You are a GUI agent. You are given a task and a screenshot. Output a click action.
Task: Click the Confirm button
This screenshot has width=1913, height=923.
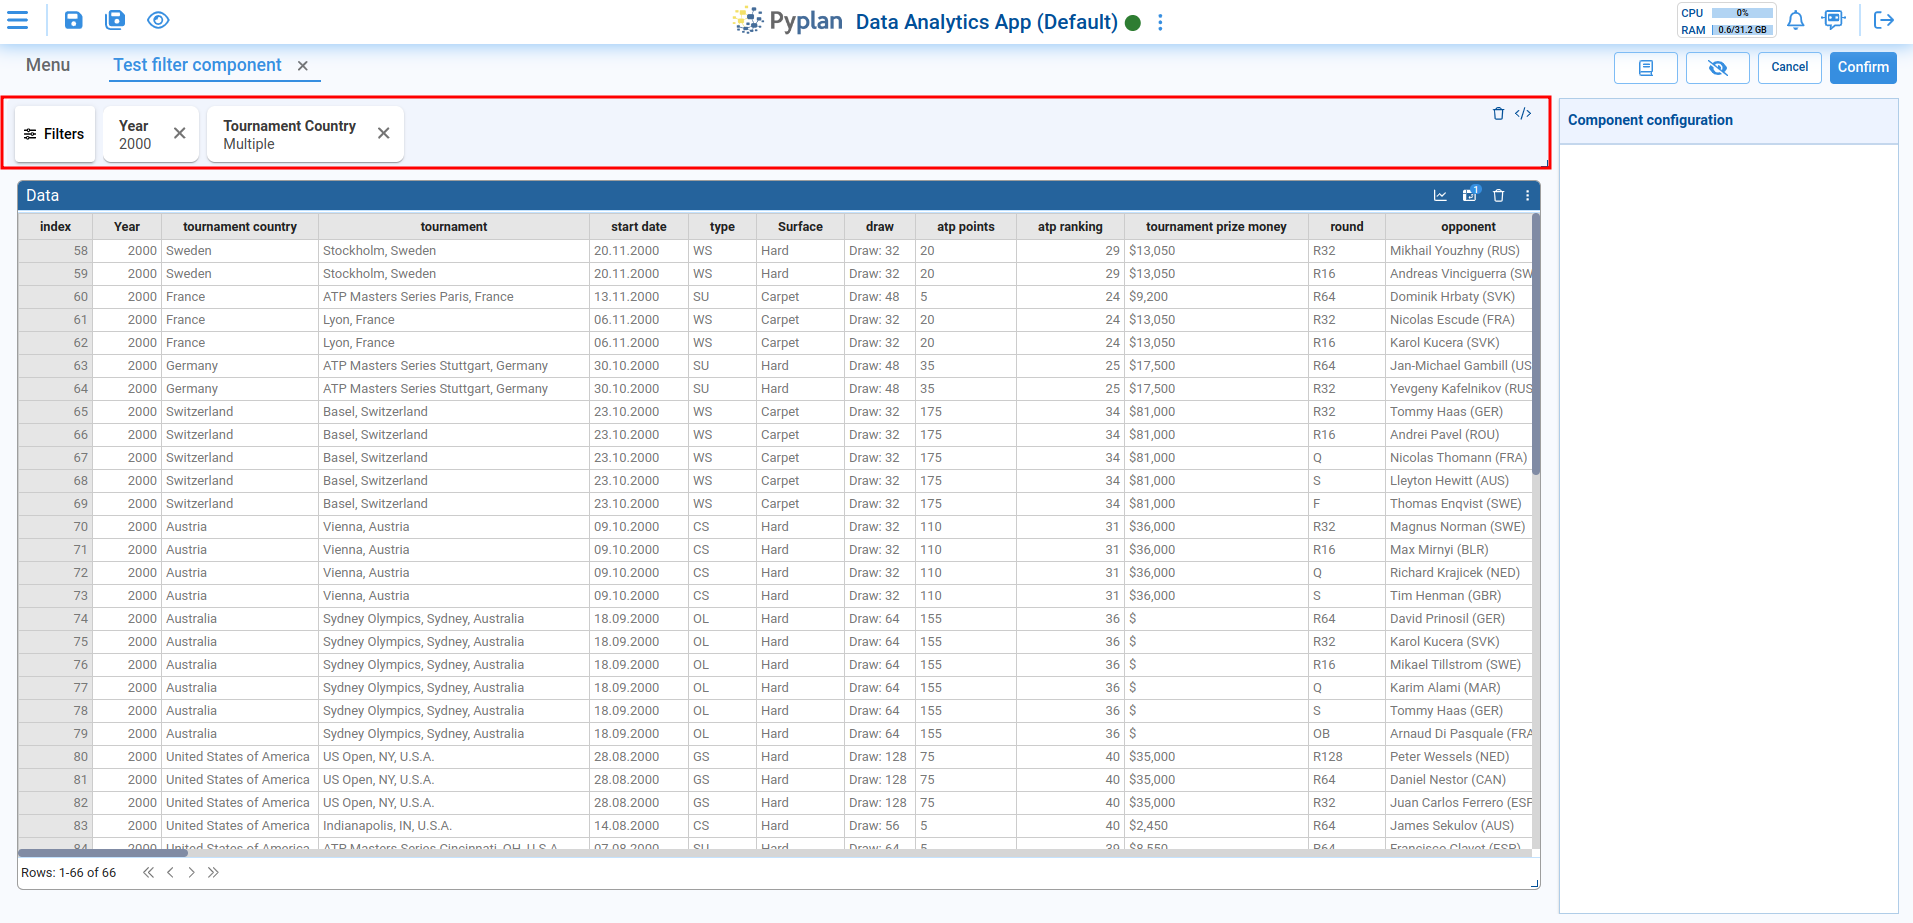click(x=1862, y=68)
